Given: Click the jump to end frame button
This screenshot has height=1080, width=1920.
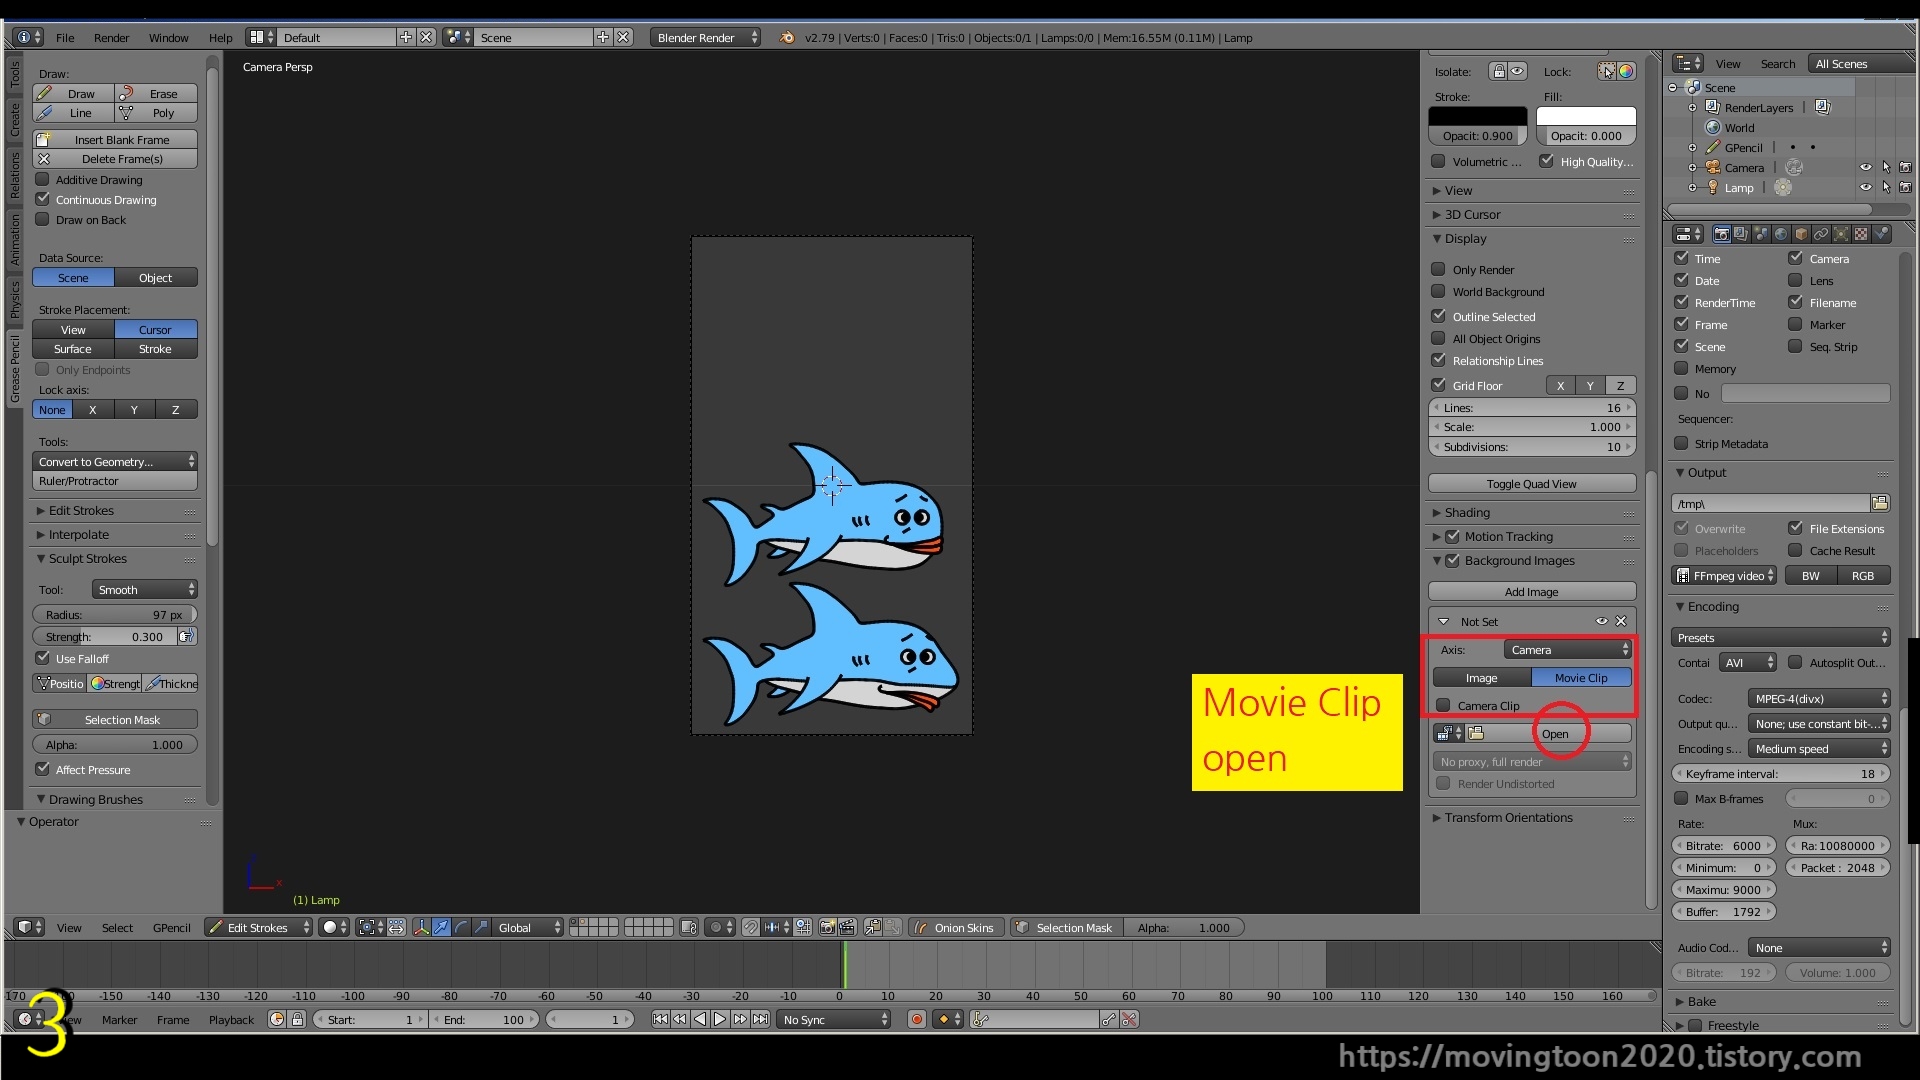Looking at the screenshot, I should point(760,1019).
